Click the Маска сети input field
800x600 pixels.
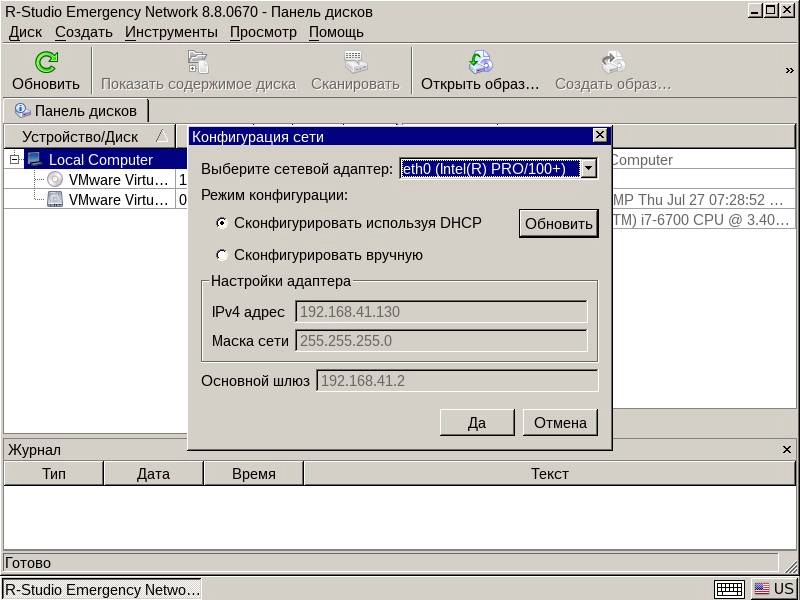[441, 341]
